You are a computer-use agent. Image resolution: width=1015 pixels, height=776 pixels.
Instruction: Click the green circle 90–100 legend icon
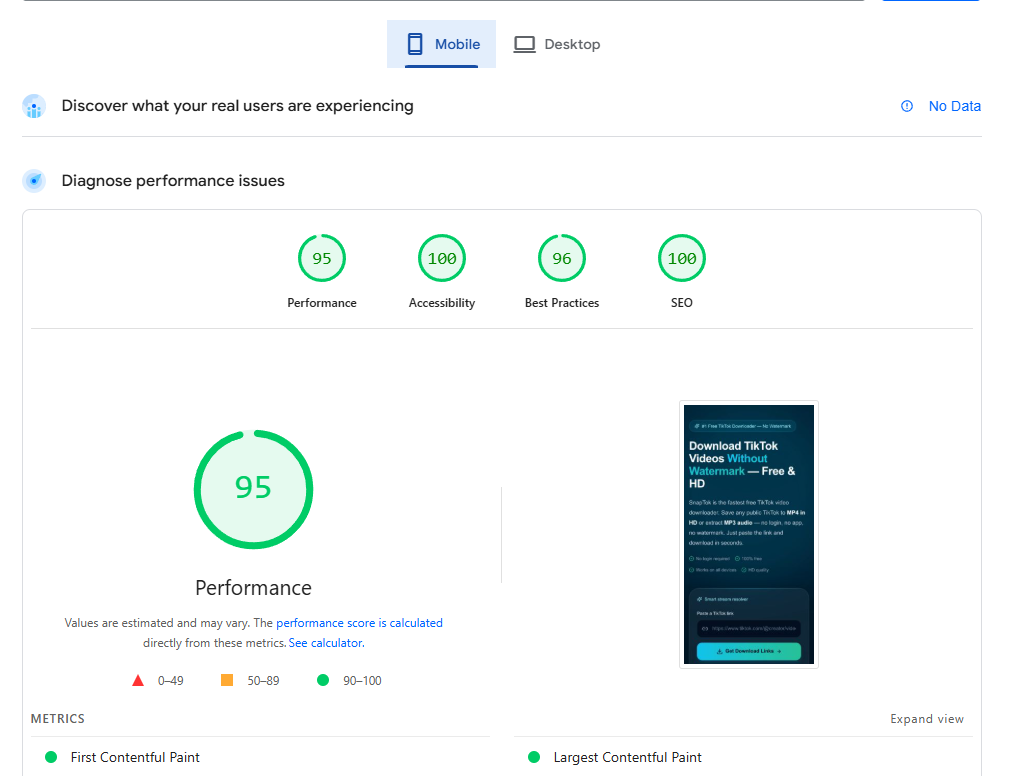(323, 680)
